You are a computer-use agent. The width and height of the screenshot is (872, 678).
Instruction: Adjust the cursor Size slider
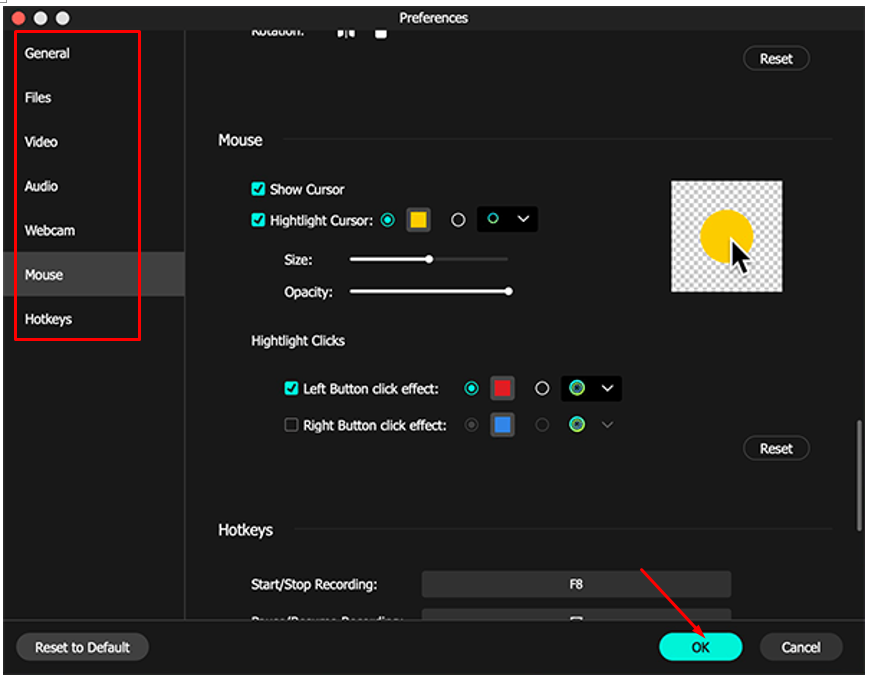tap(429, 258)
